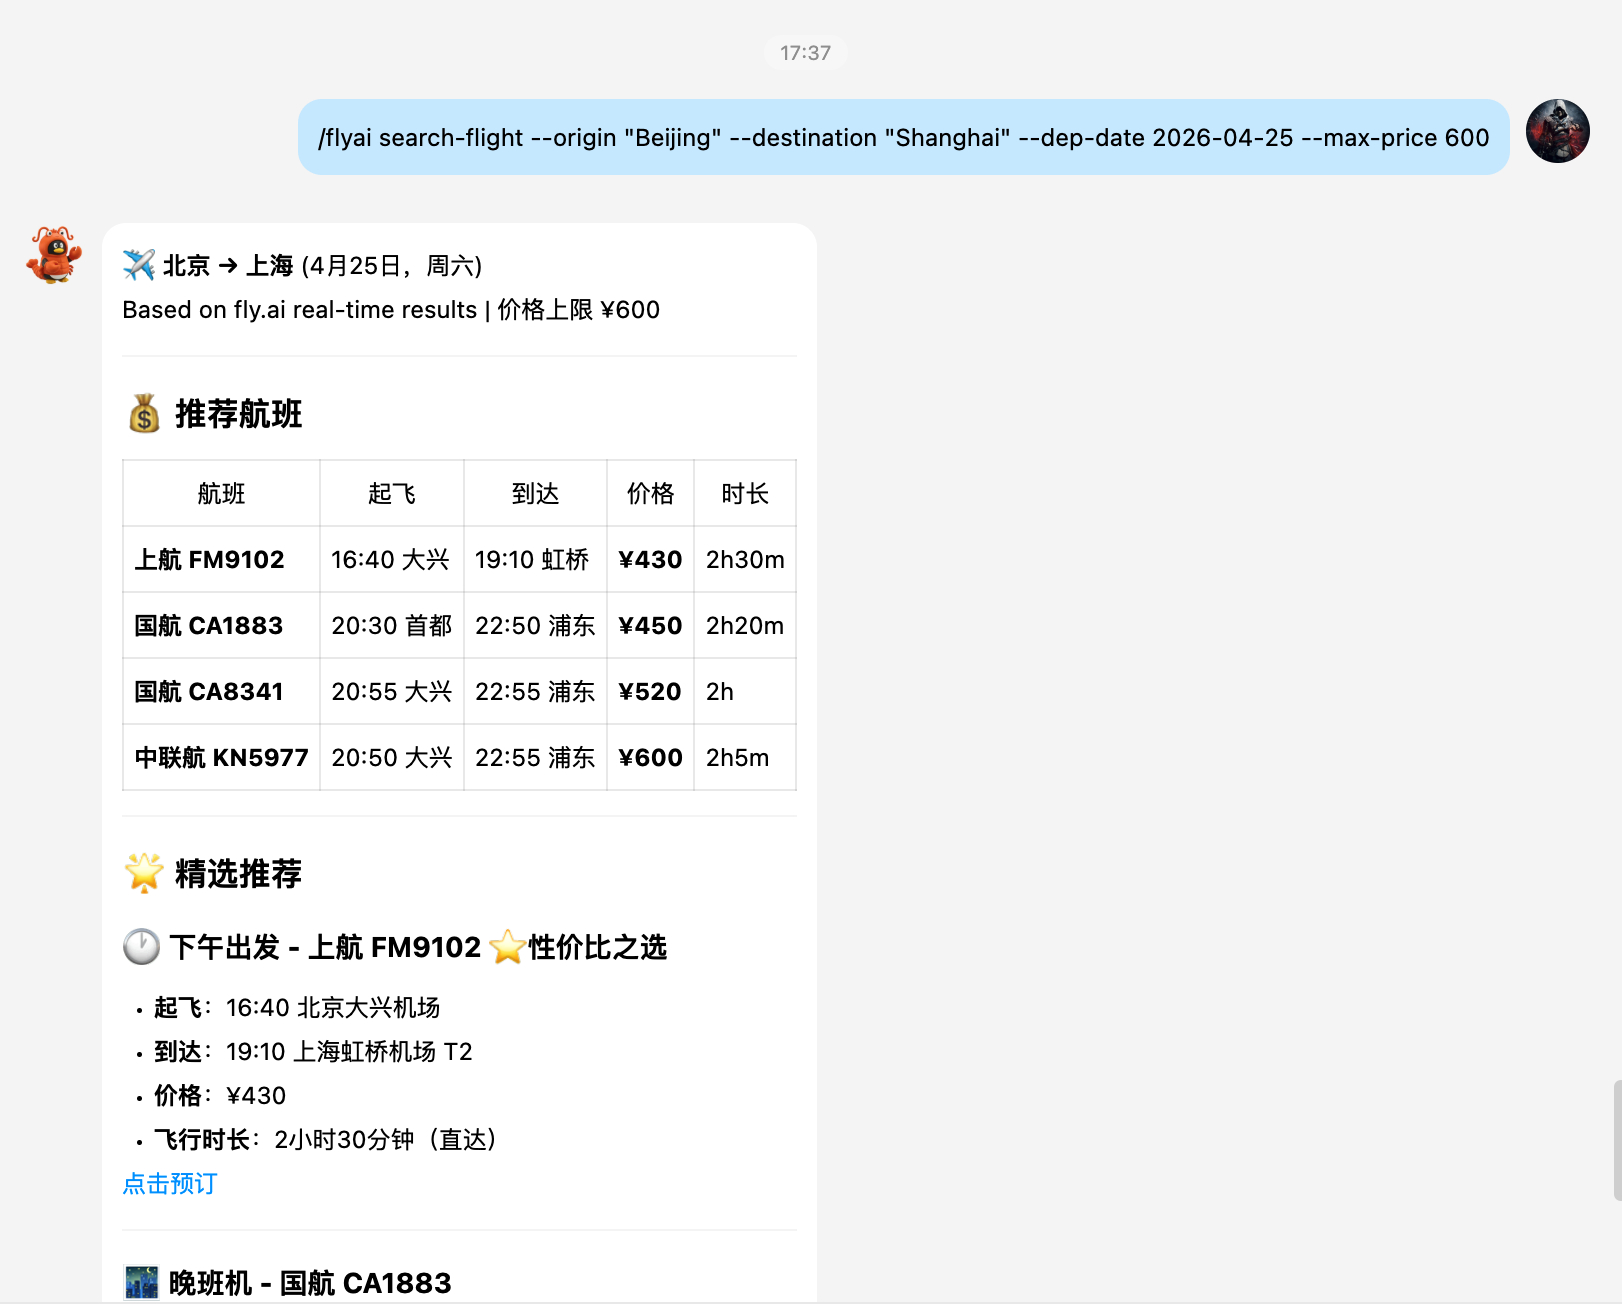Click the ¥430 price cell
Image resolution: width=1622 pixels, height=1304 pixels.
coord(650,559)
